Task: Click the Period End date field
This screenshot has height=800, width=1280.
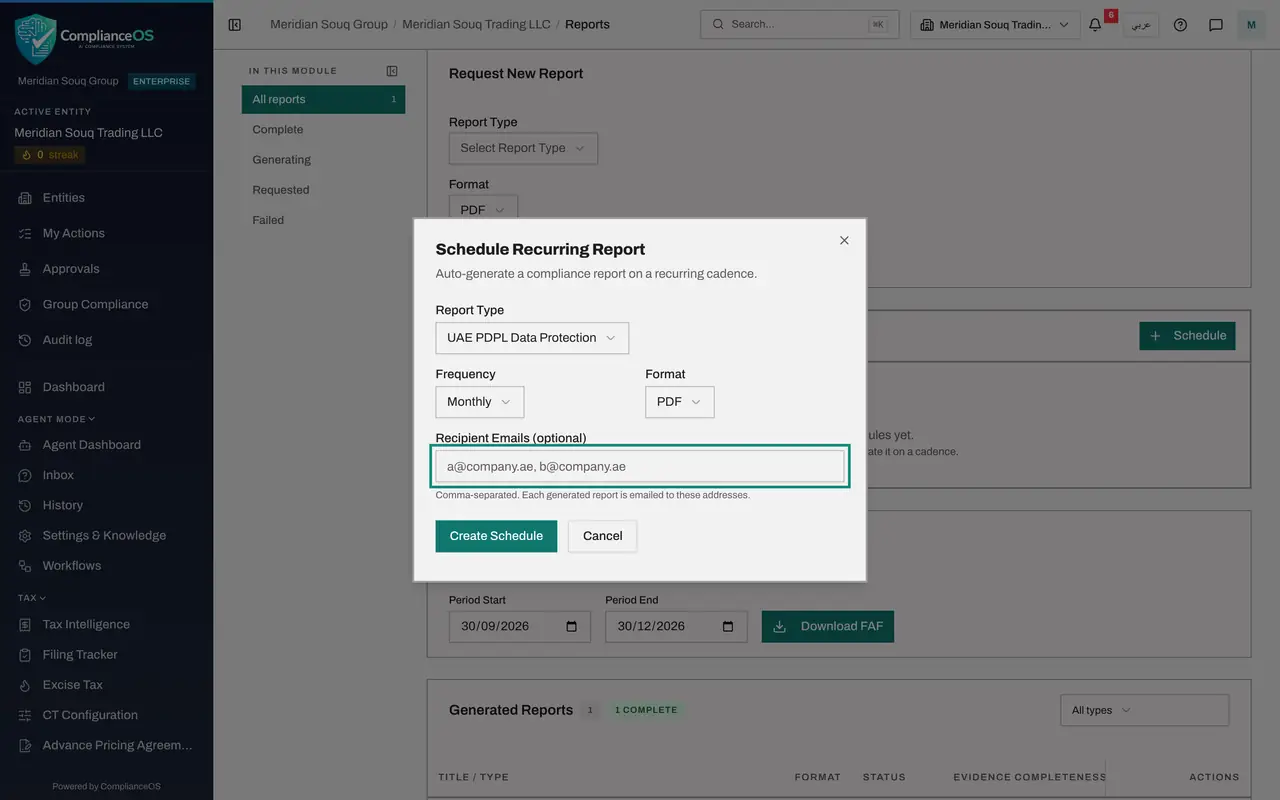Action: (x=676, y=626)
